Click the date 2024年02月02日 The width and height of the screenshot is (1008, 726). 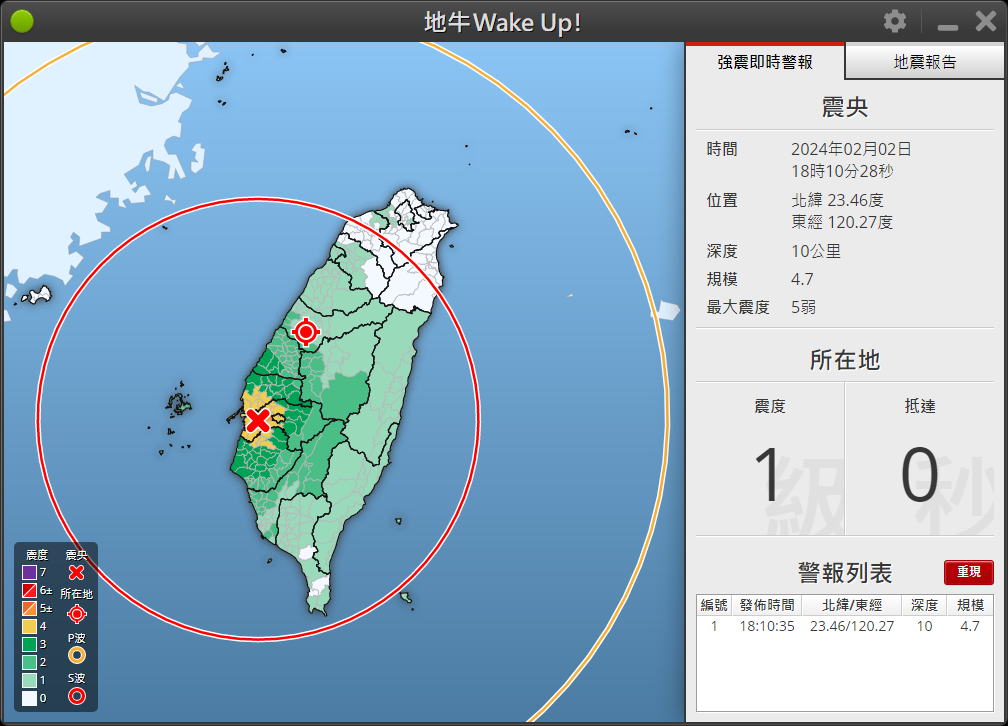tap(851, 149)
